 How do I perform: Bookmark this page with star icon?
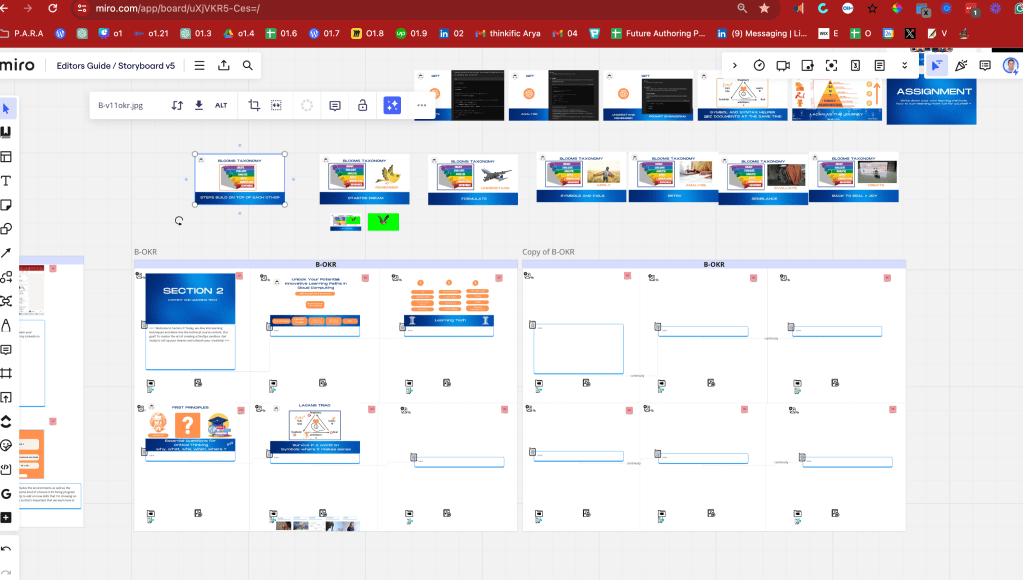(x=764, y=8)
